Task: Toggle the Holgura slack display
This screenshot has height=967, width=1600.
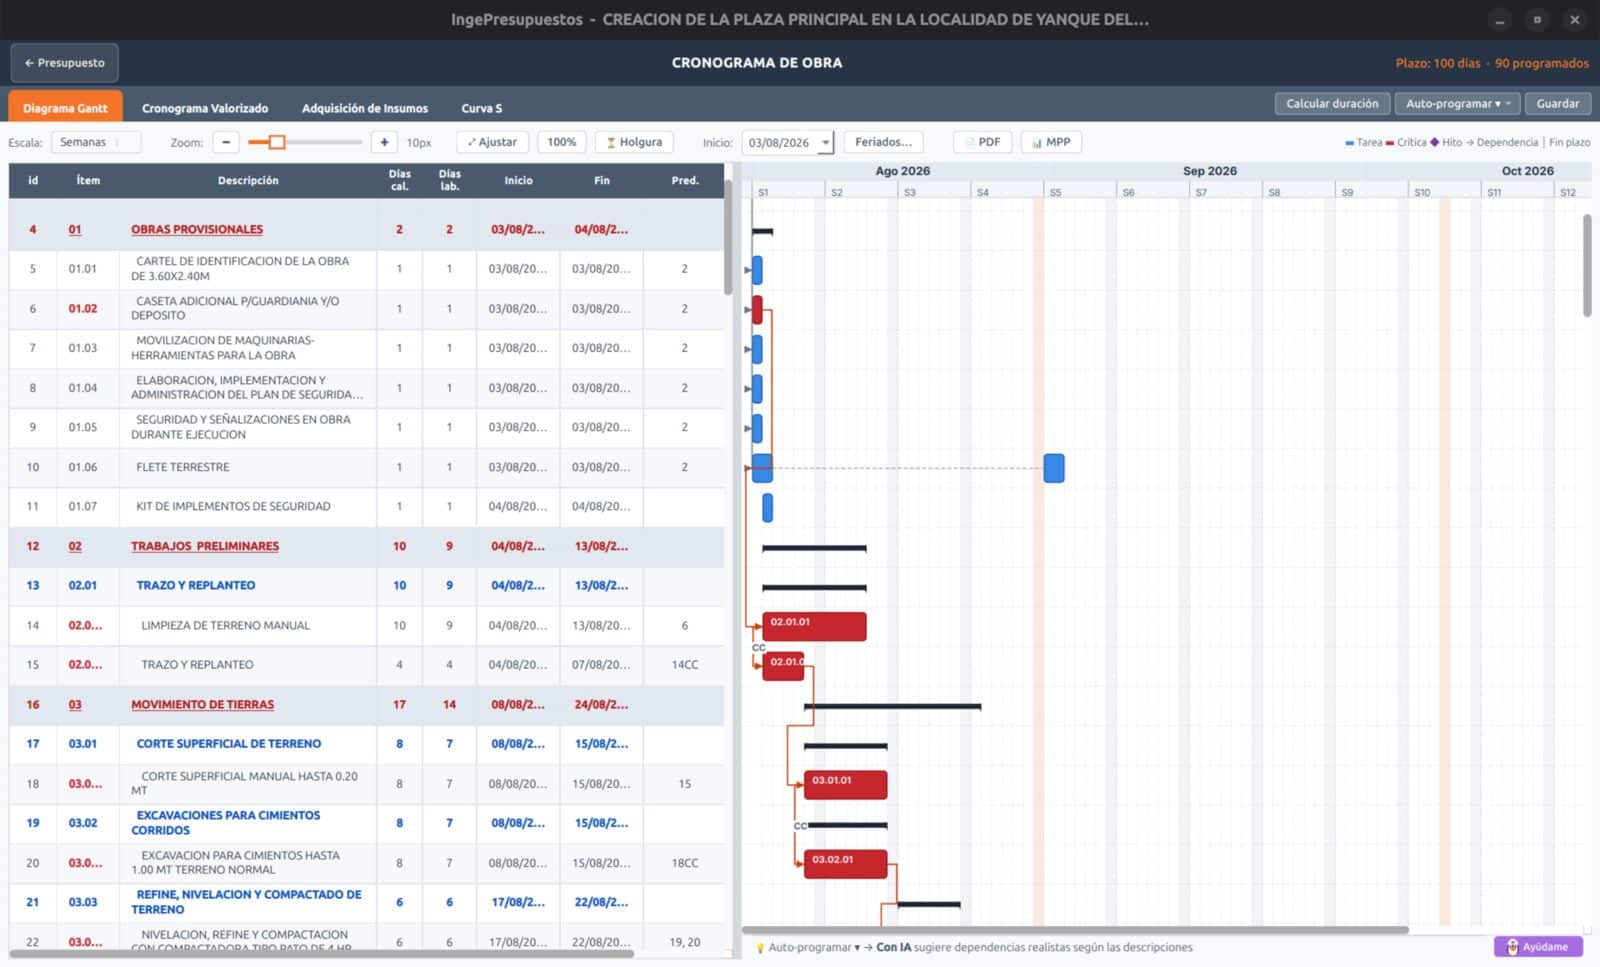Action: pyautogui.click(x=634, y=143)
